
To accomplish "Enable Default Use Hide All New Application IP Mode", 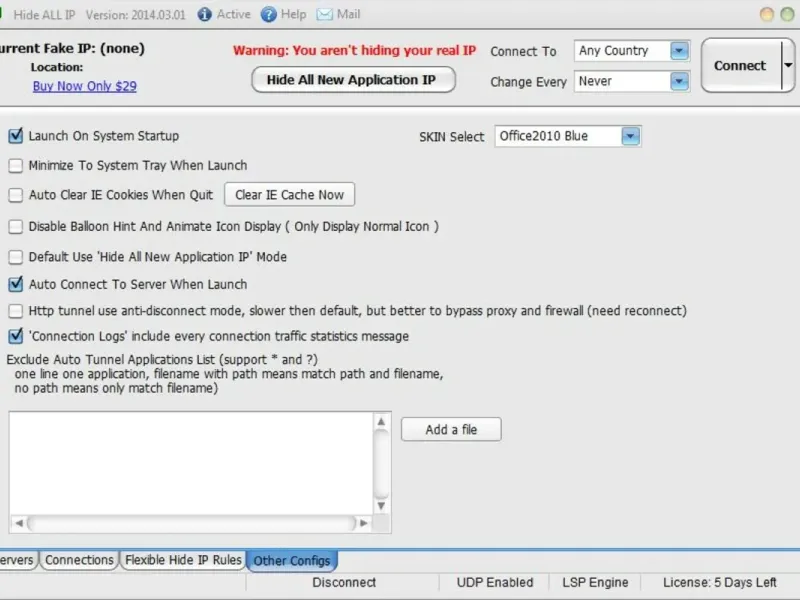I will click(16, 257).
